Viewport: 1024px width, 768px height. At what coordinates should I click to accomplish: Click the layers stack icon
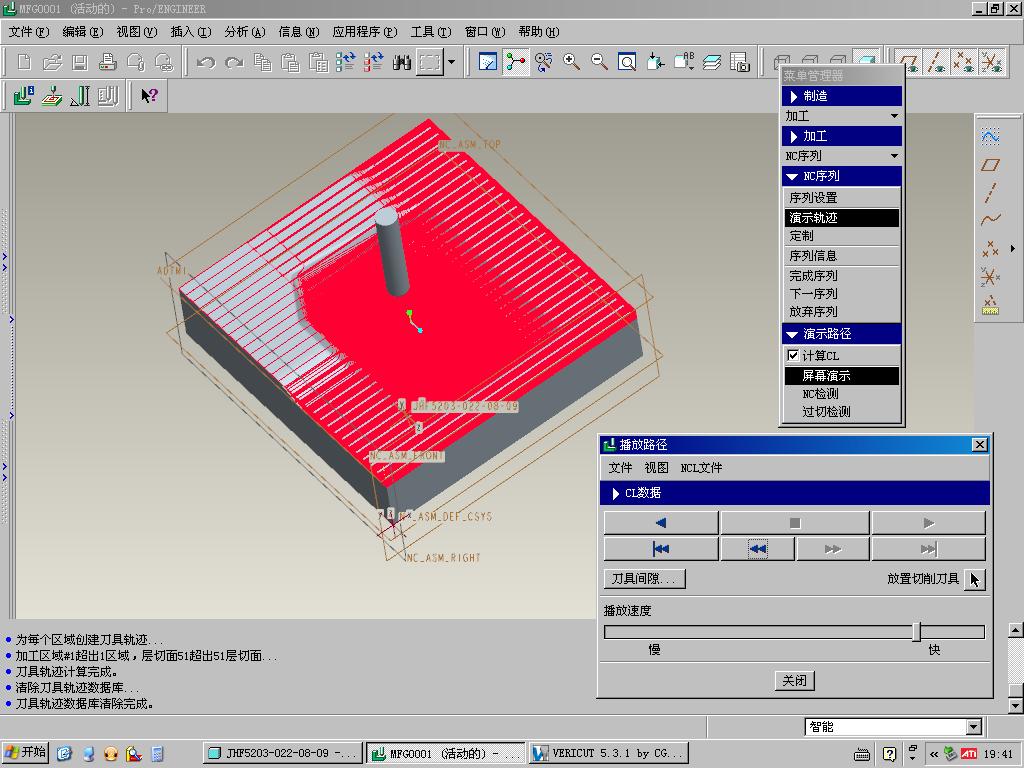click(x=712, y=62)
